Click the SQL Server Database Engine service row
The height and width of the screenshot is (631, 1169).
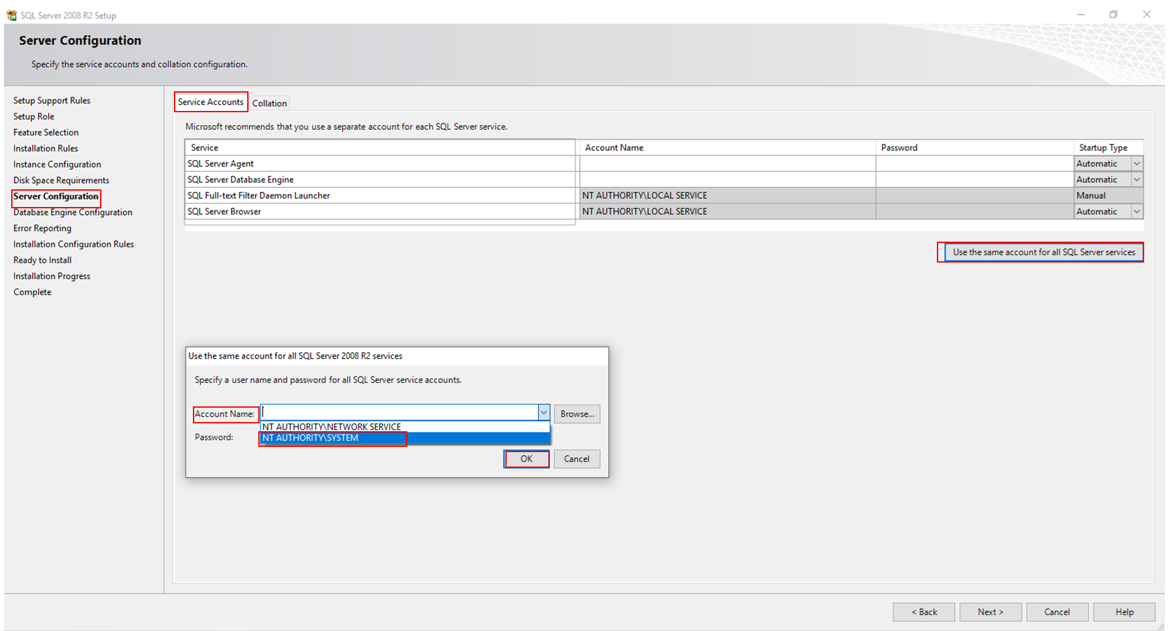[x=380, y=180]
